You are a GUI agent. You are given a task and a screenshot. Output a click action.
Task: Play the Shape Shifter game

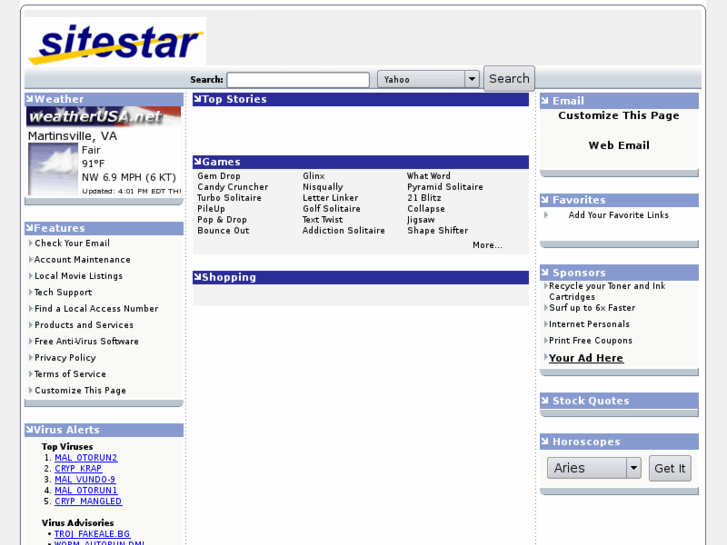click(438, 231)
